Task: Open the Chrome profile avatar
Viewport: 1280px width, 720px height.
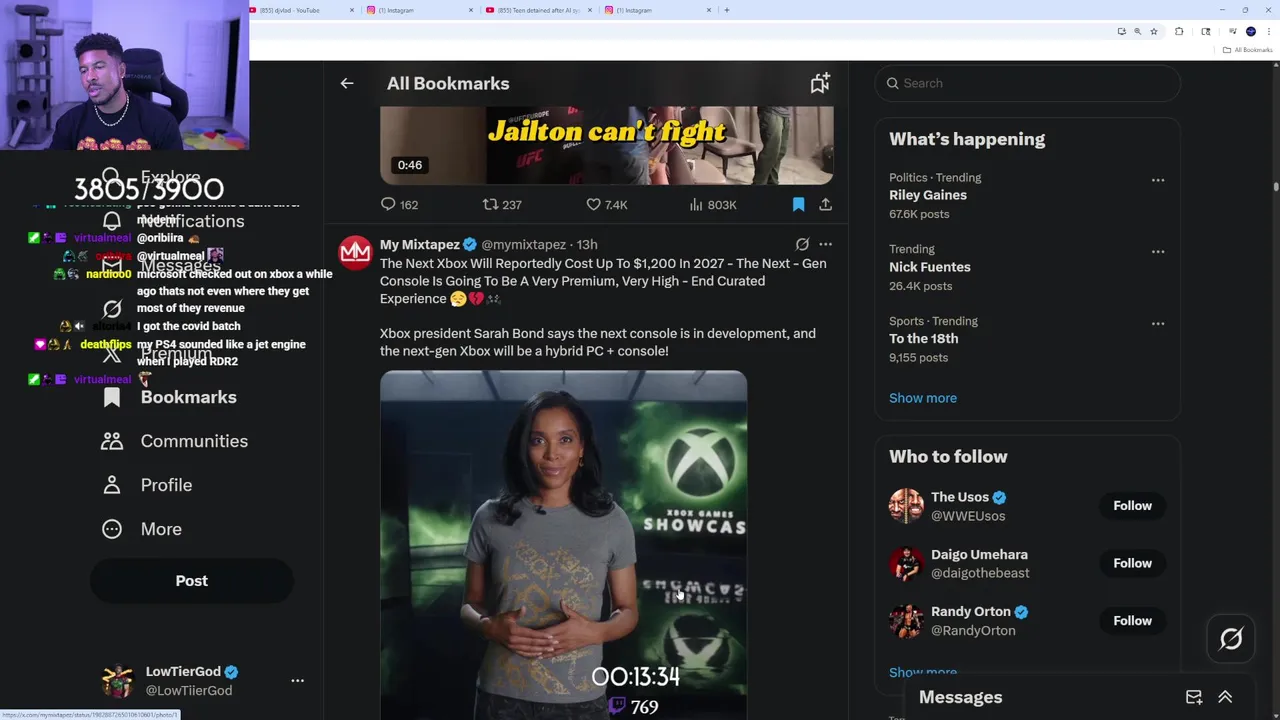Action: [x=1251, y=32]
